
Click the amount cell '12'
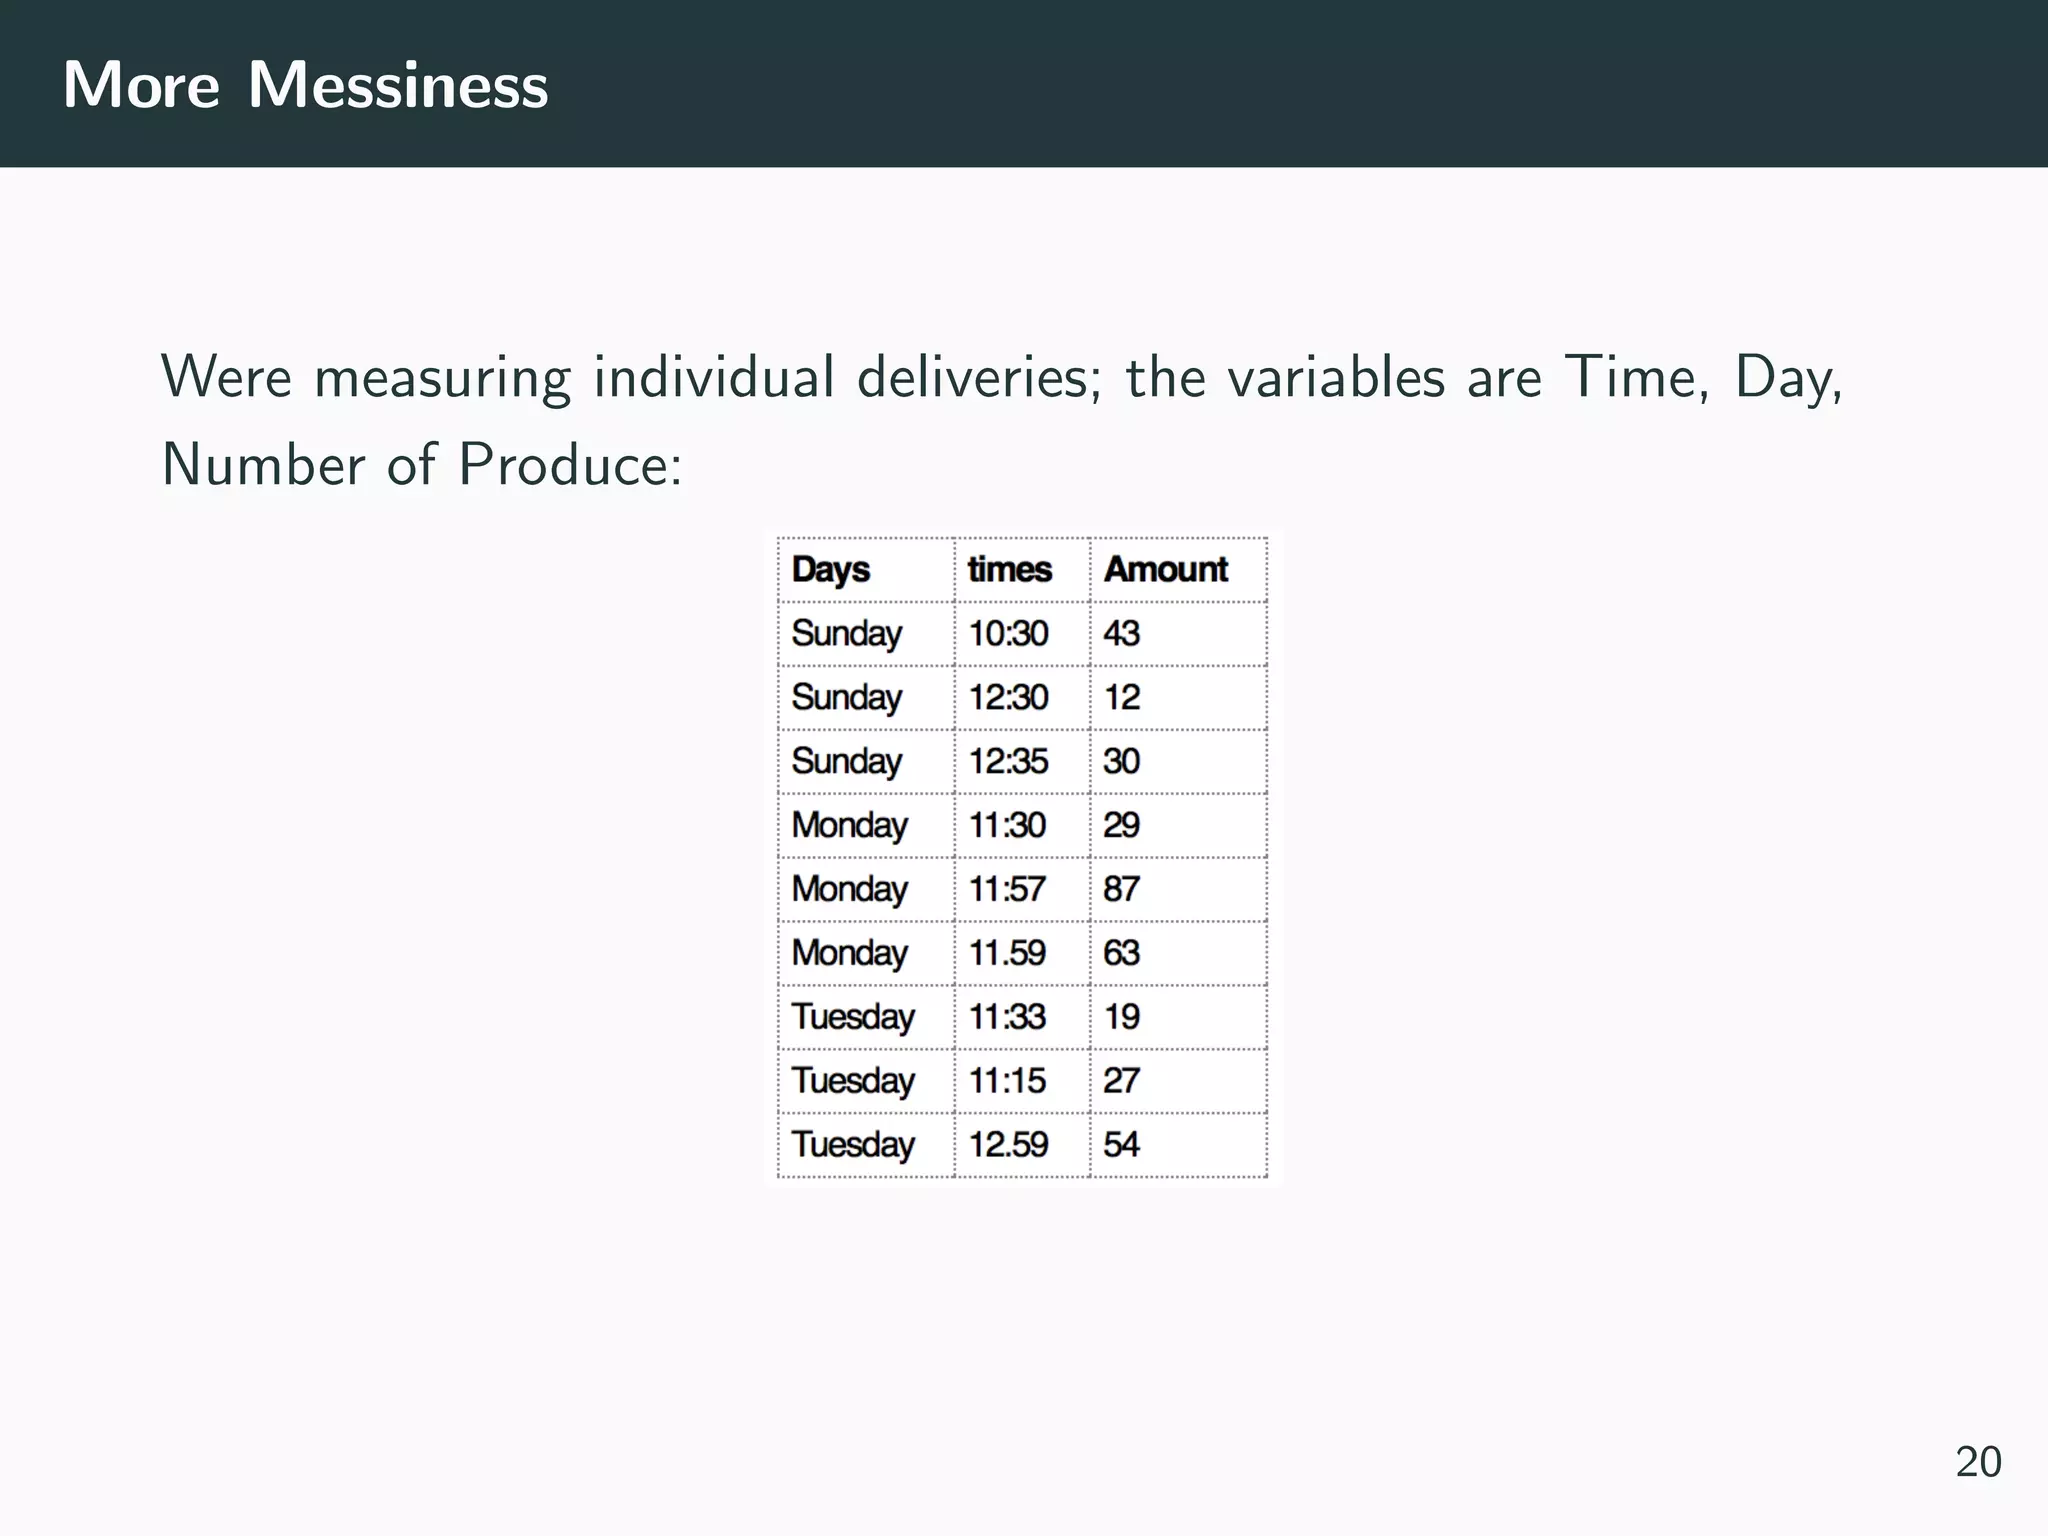tap(1179, 698)
